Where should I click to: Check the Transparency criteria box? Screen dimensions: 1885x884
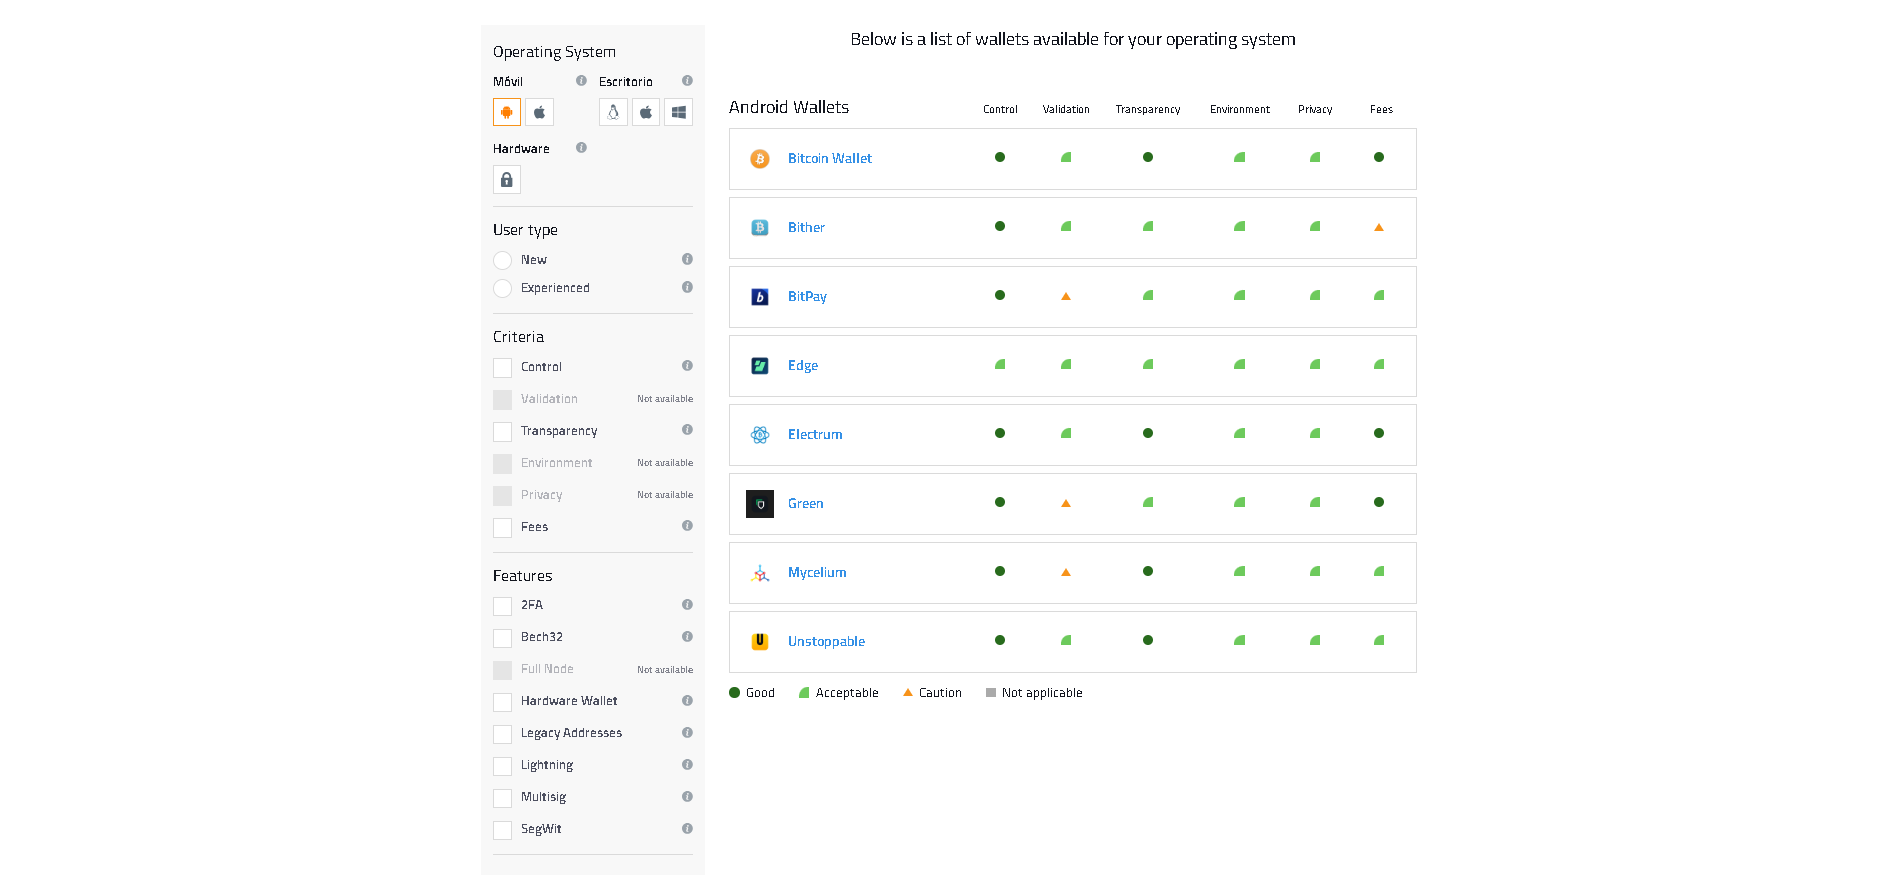pyautogui.click(x=503, y=432)
